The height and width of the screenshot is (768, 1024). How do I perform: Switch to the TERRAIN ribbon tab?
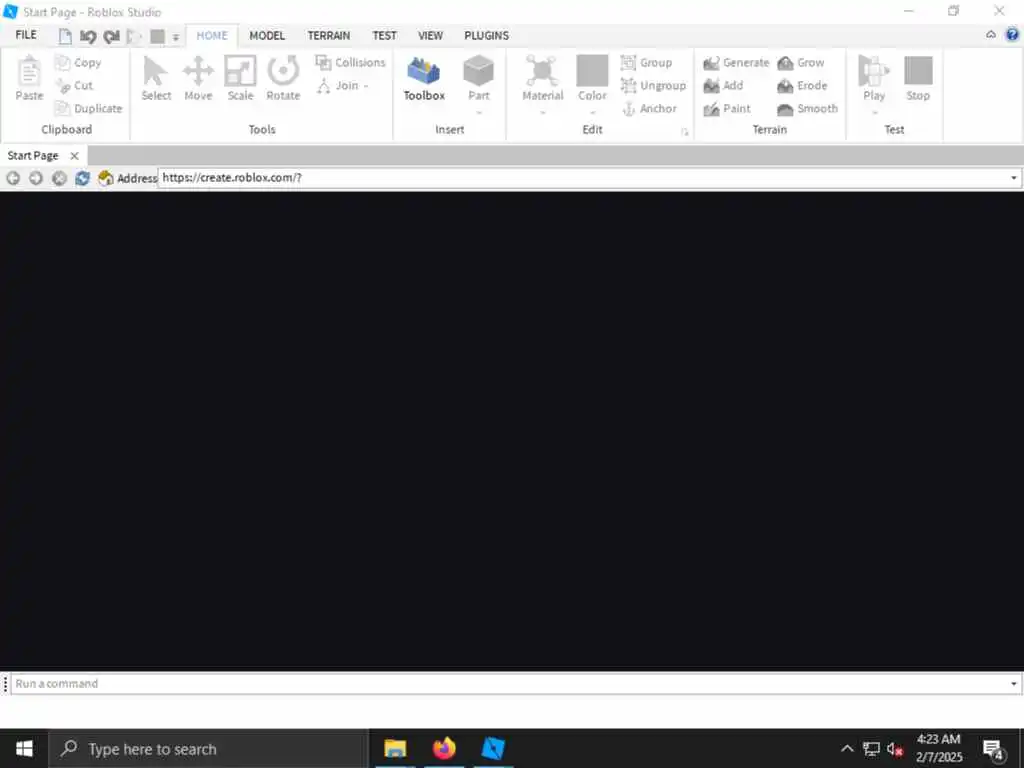click(x=329, y=36)
